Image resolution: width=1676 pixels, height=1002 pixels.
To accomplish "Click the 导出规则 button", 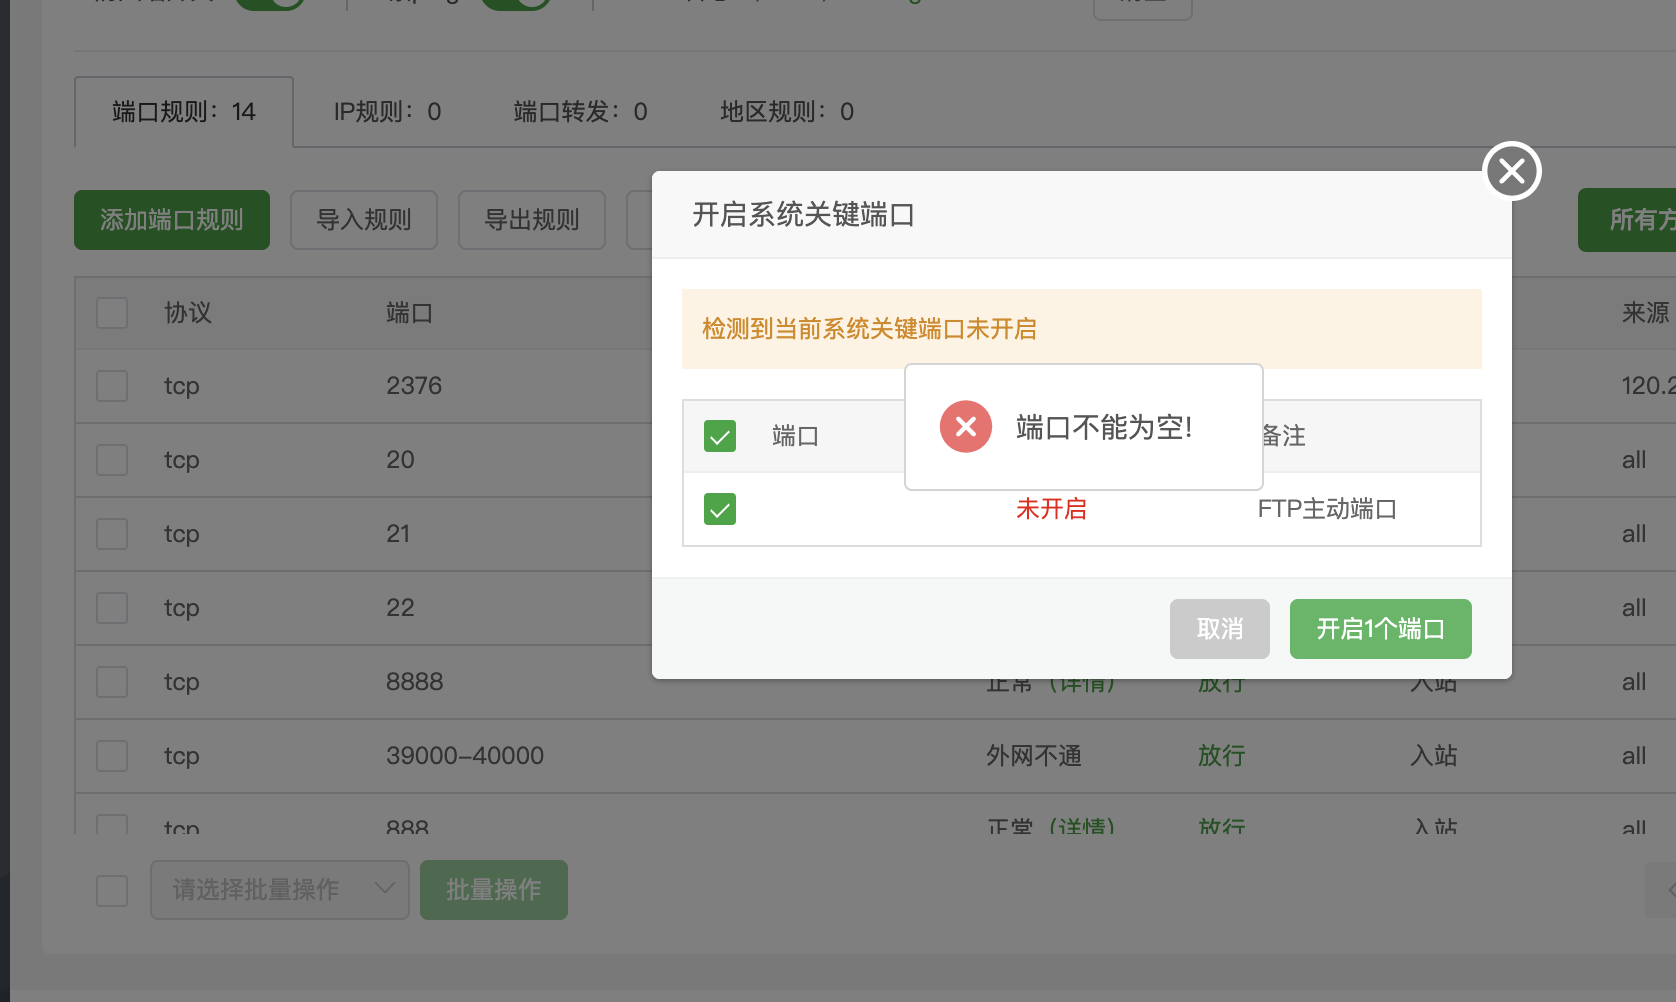I will (x=532, y=220).
